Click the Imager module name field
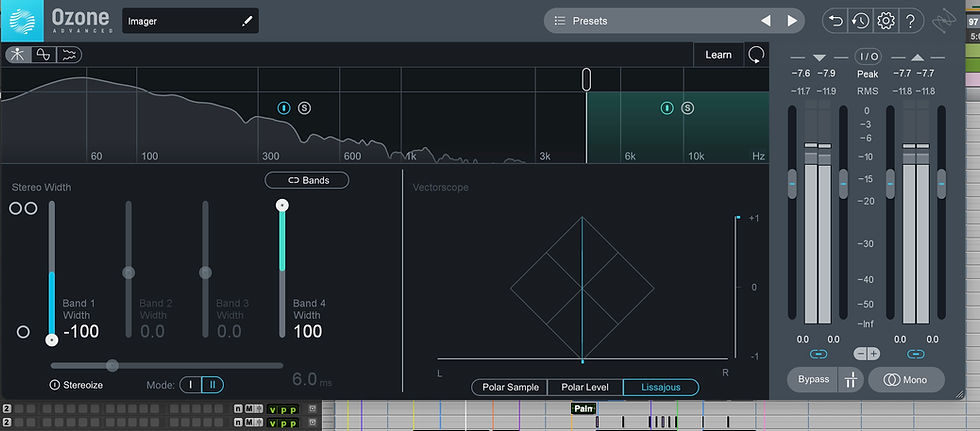This screenshot has height=431, width=980. pyautogui.click(x=190, y=21)
